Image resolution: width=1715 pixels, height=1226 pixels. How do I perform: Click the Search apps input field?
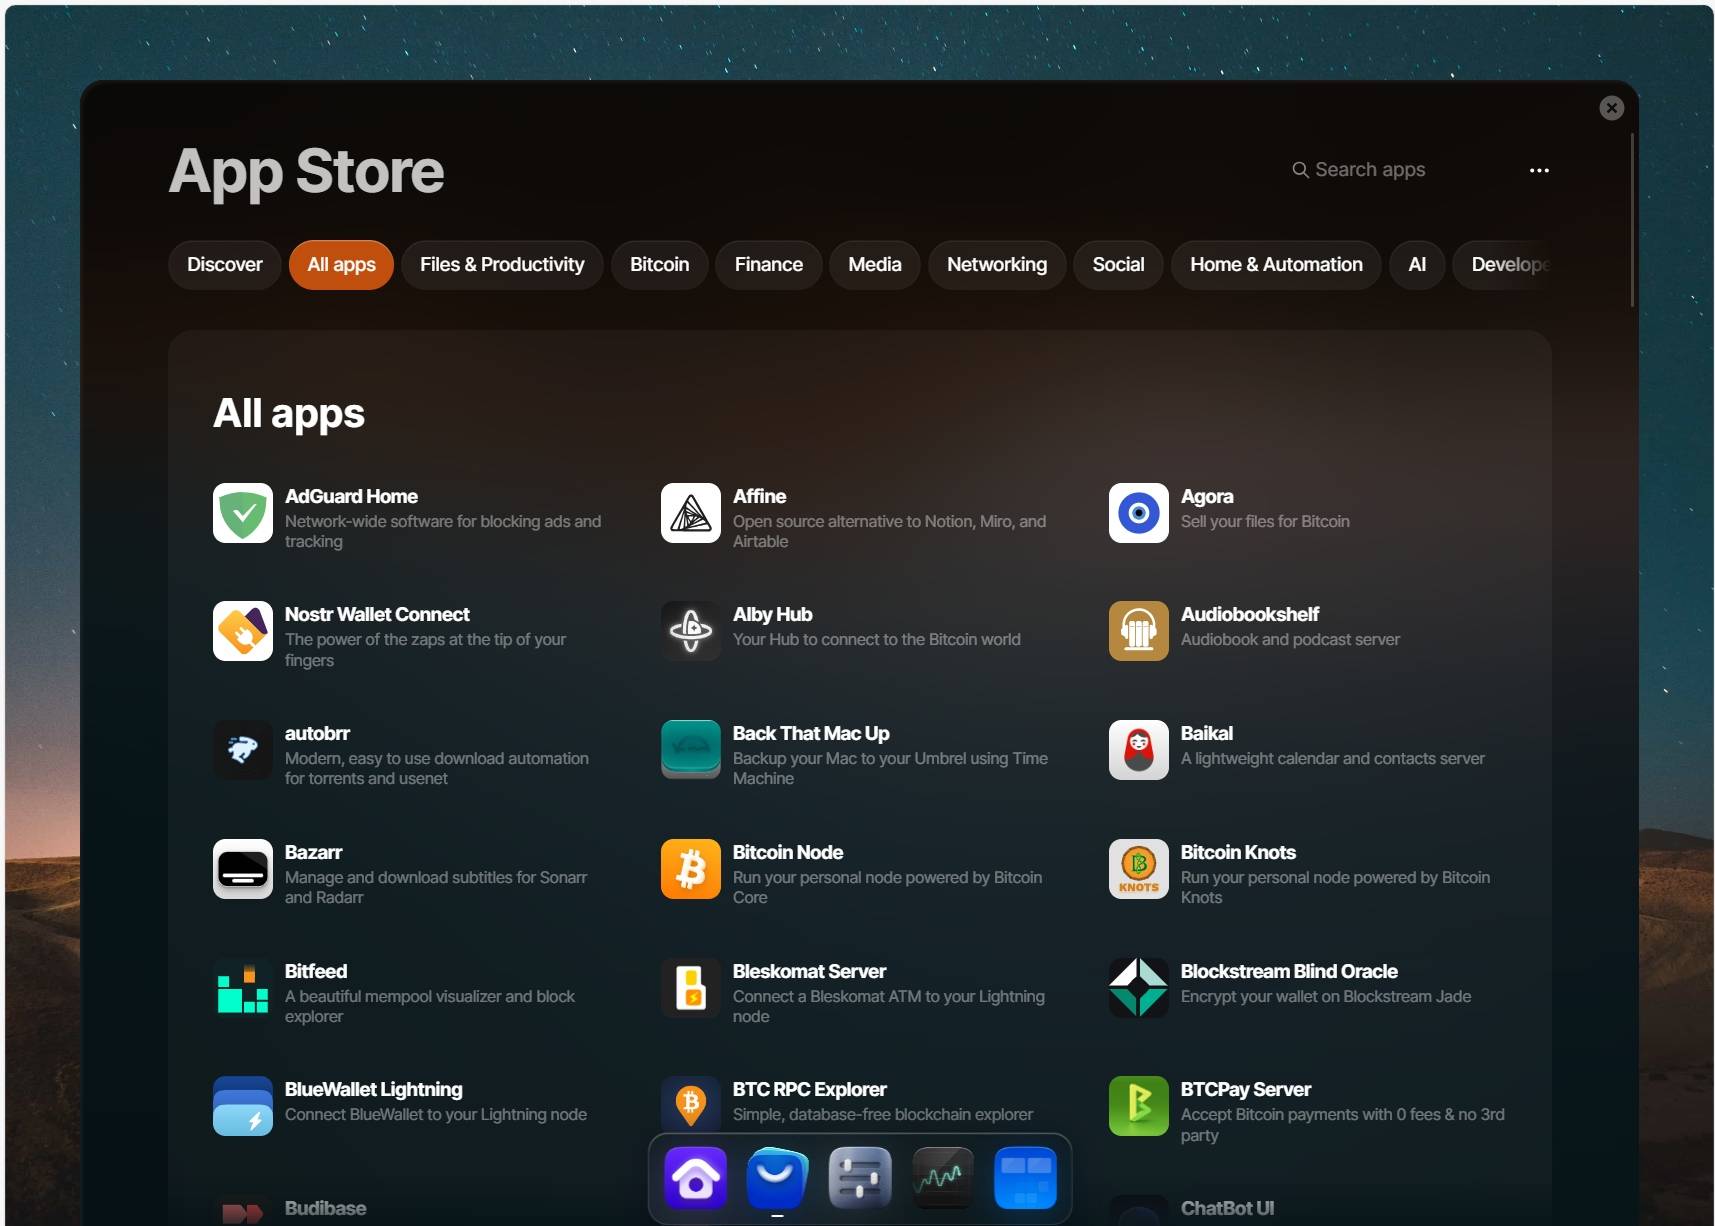point(1400,170)
